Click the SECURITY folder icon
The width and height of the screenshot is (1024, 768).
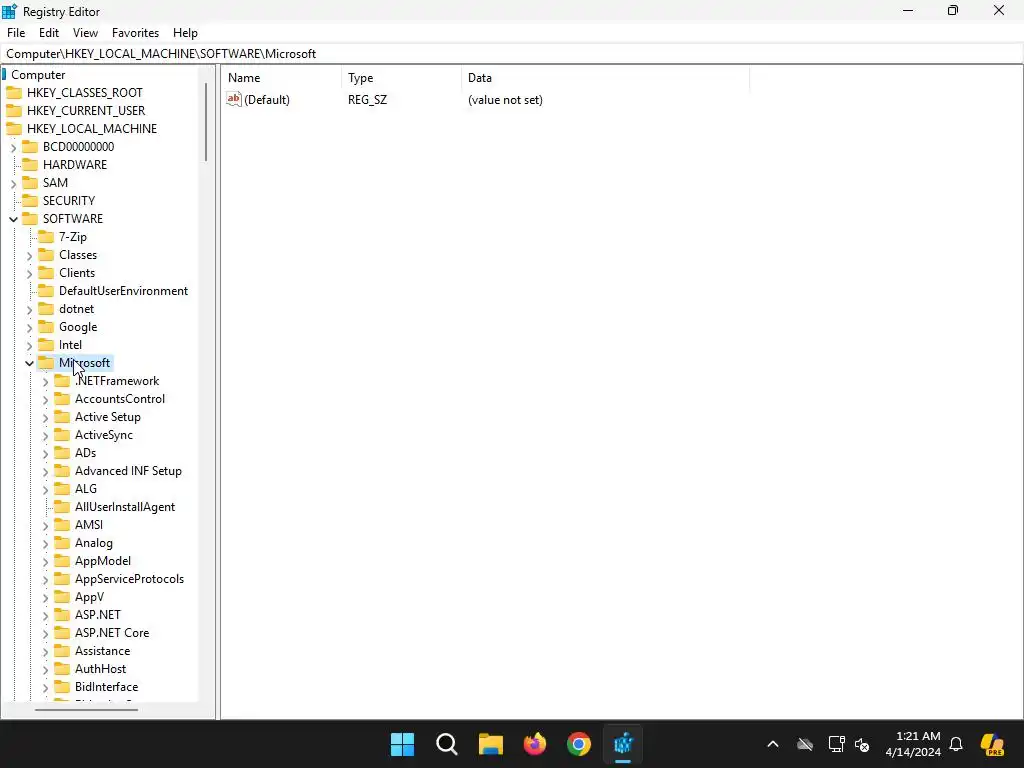click(30, 200)
